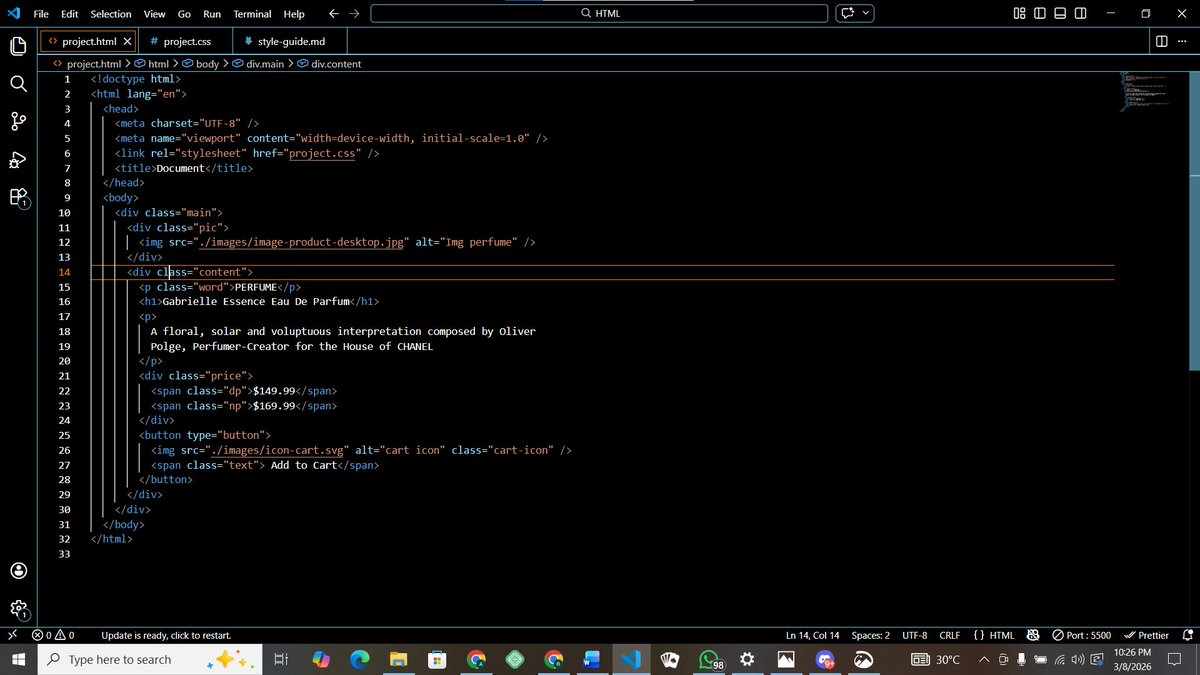The image size is (1200, 675).
Task: Open the Go menu
Action: click(x=184, y=13)
